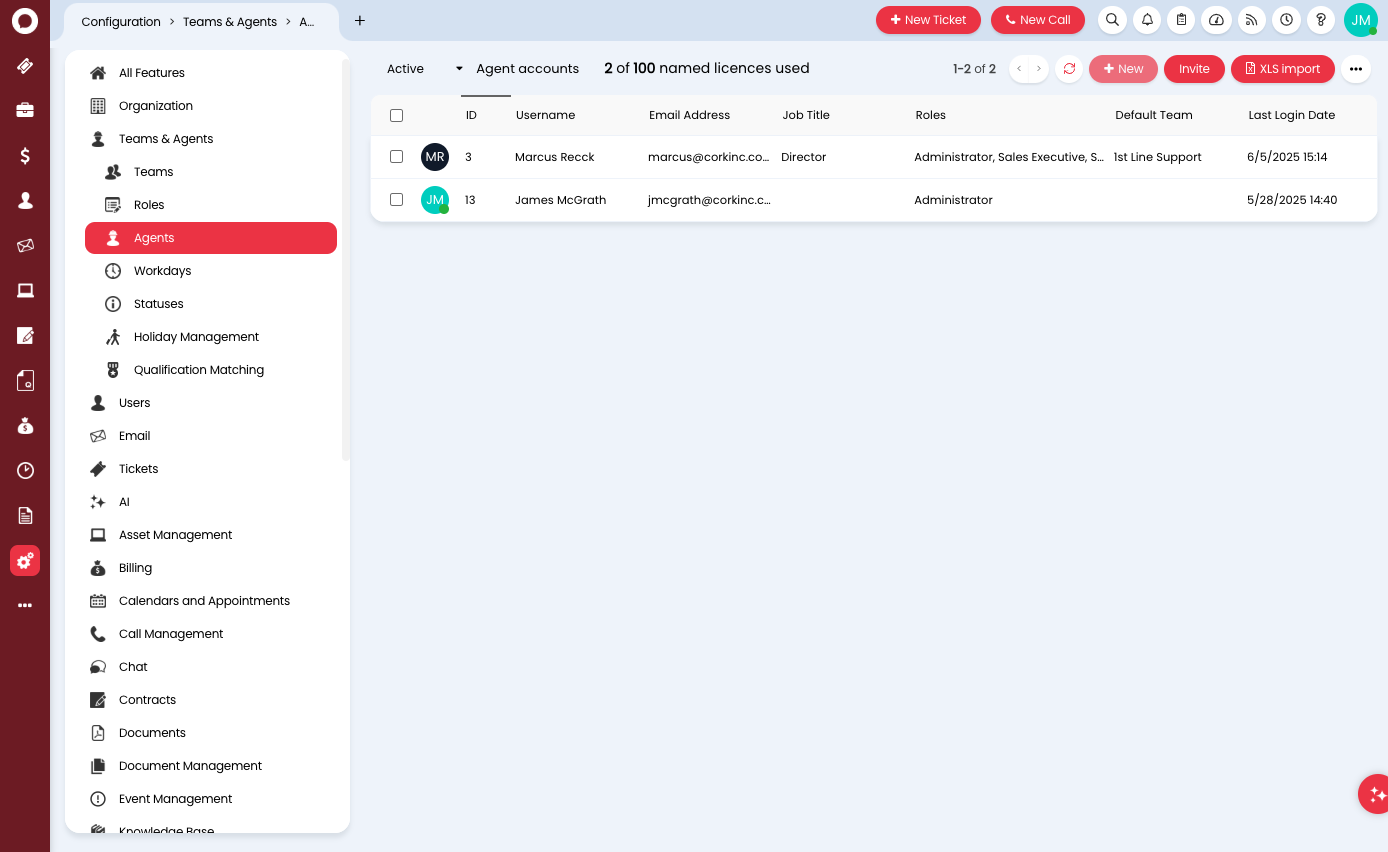Open Qualification Matching in sidebar
The image size is (1388, 852).
[199, 370]
